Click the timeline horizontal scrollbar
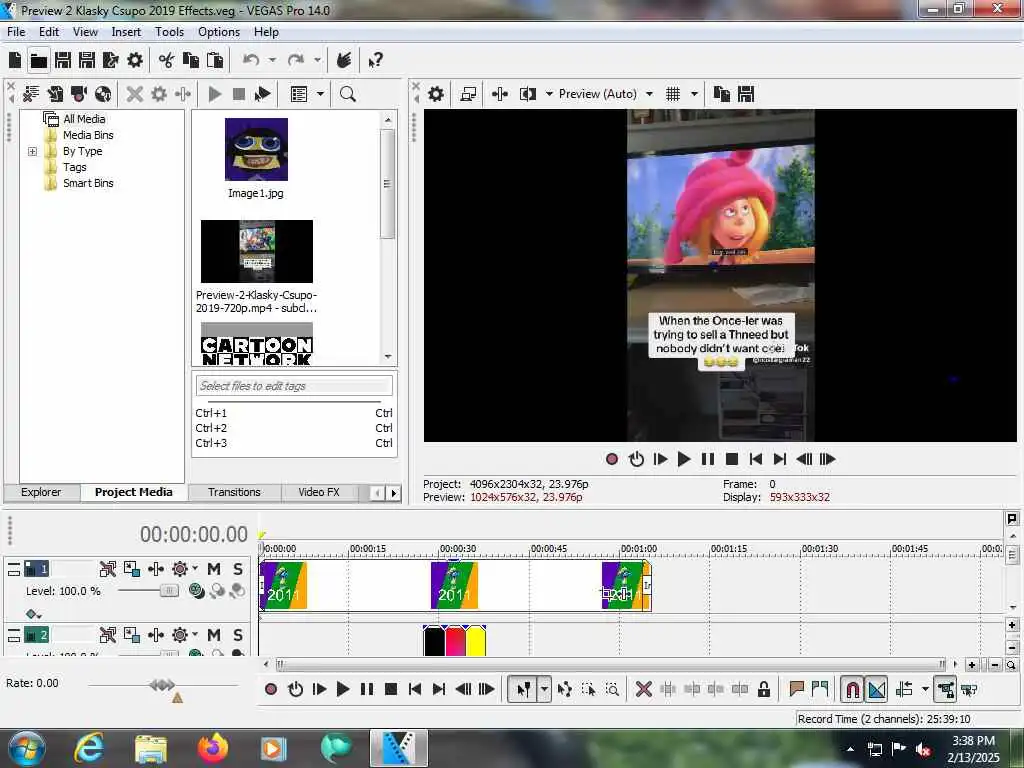 (x=610, y=665)
